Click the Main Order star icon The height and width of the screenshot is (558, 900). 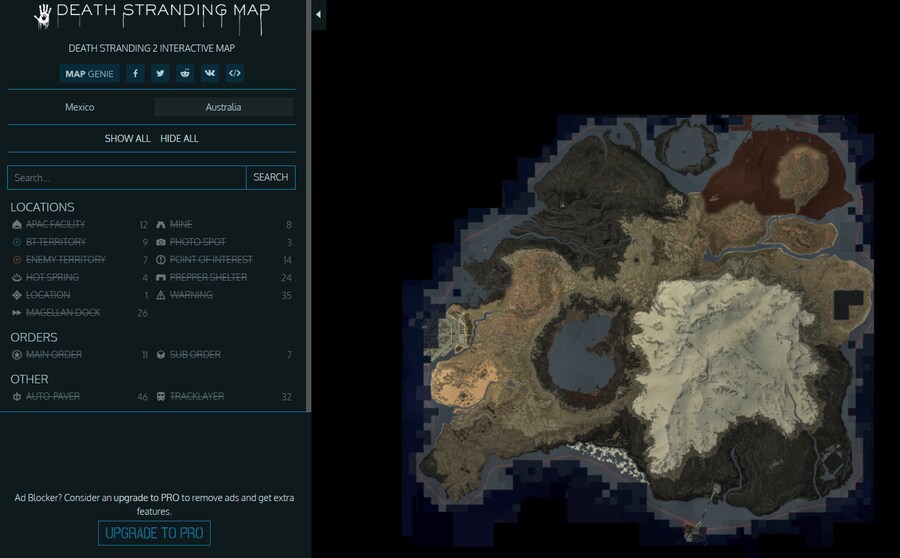coord(17,355)
